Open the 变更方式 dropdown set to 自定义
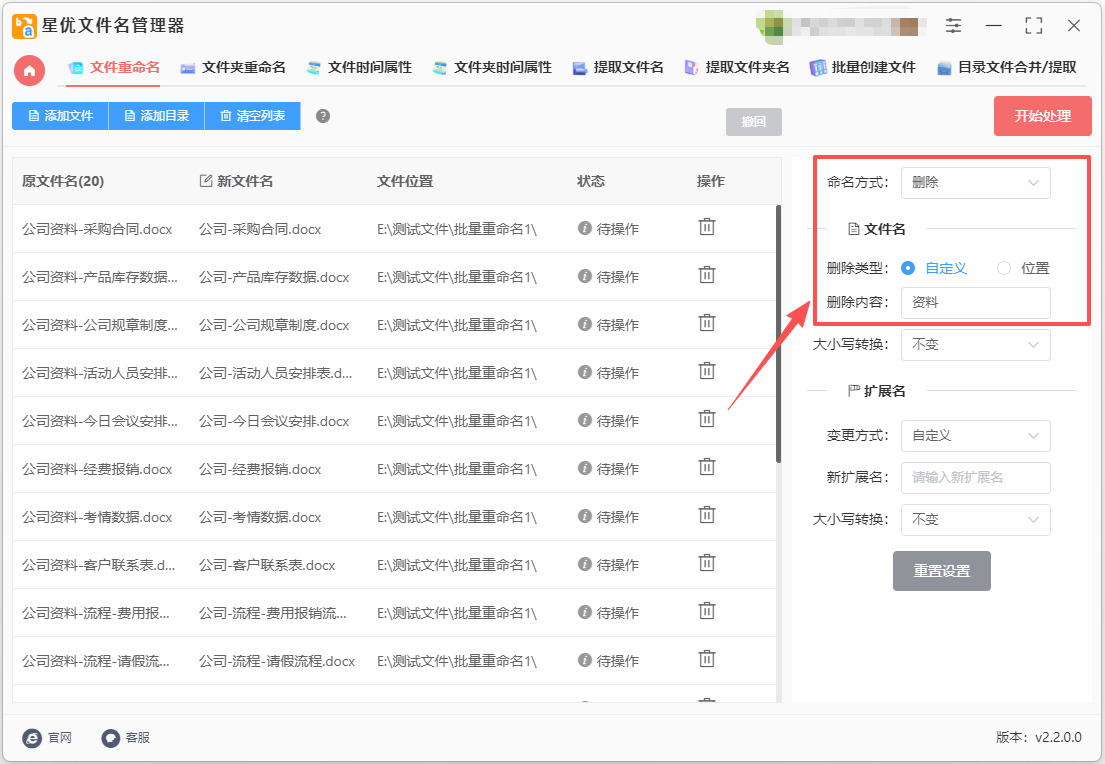The image size is (1105, 764). [x=975, y=436]
